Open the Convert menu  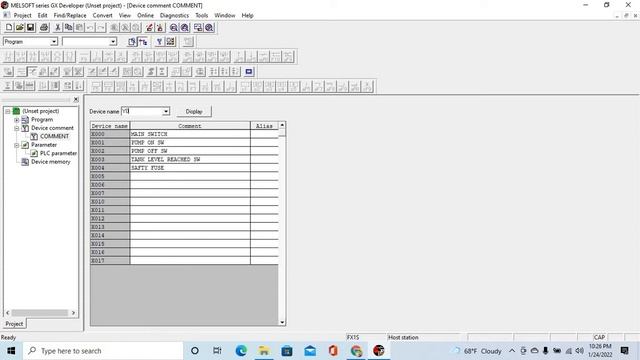click(x=102, y=16)
